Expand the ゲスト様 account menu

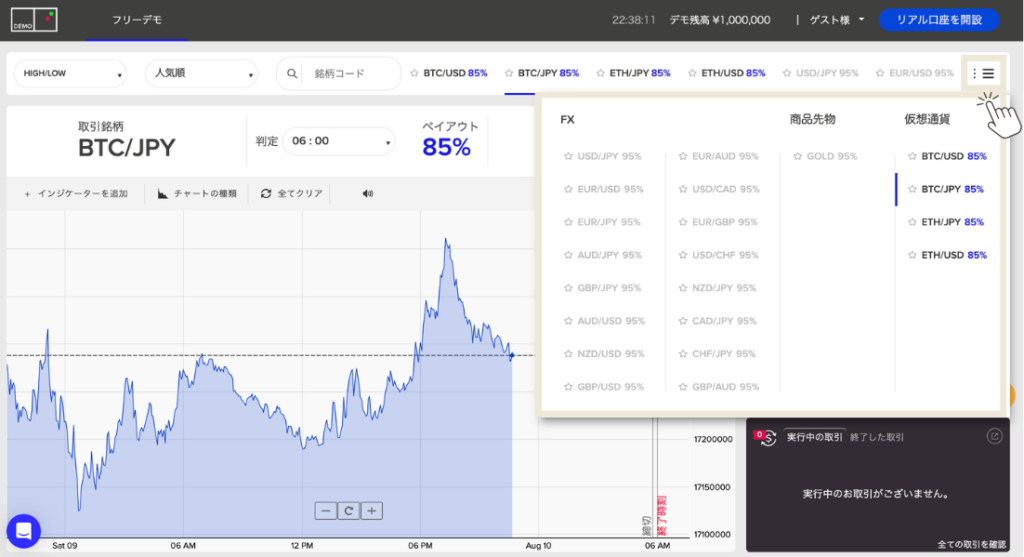[x=837, y=20]
